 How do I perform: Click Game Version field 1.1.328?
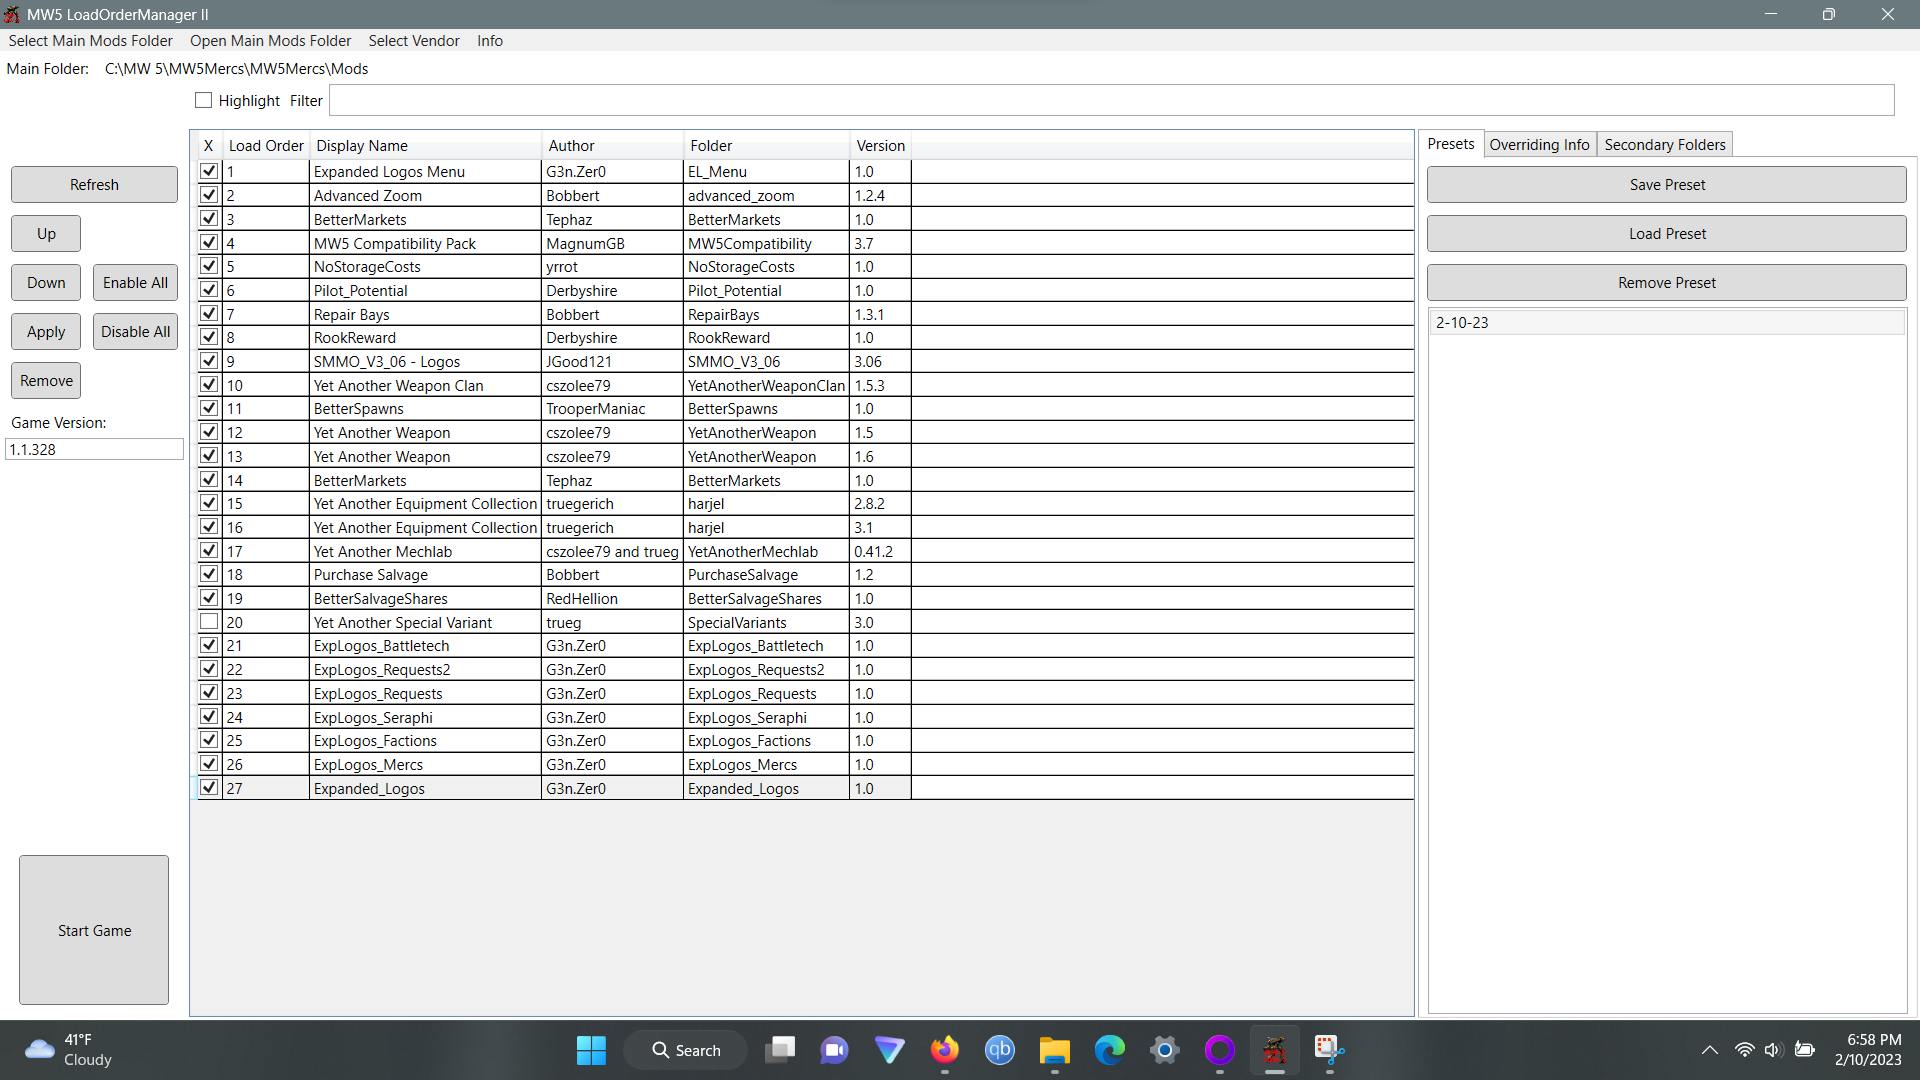click(94, 449)
